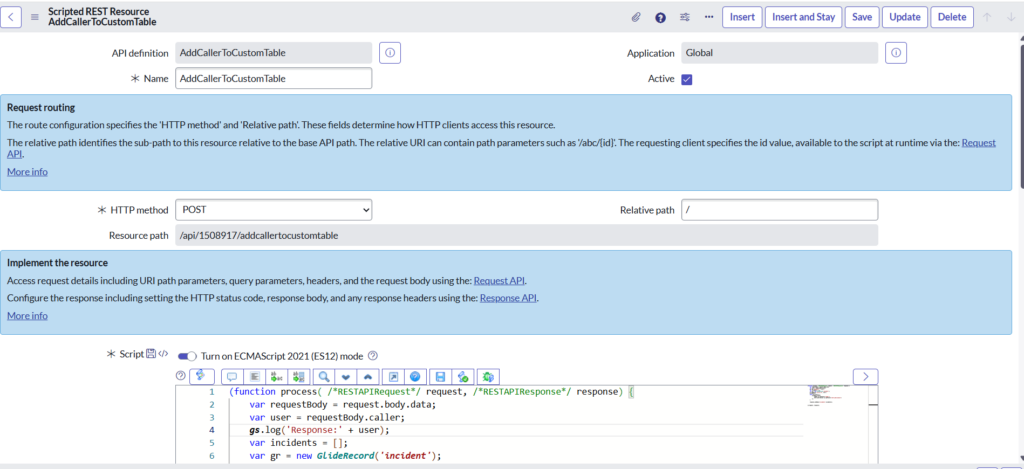
Task: Open the Response API link
Action: click(x=508, y=298)
